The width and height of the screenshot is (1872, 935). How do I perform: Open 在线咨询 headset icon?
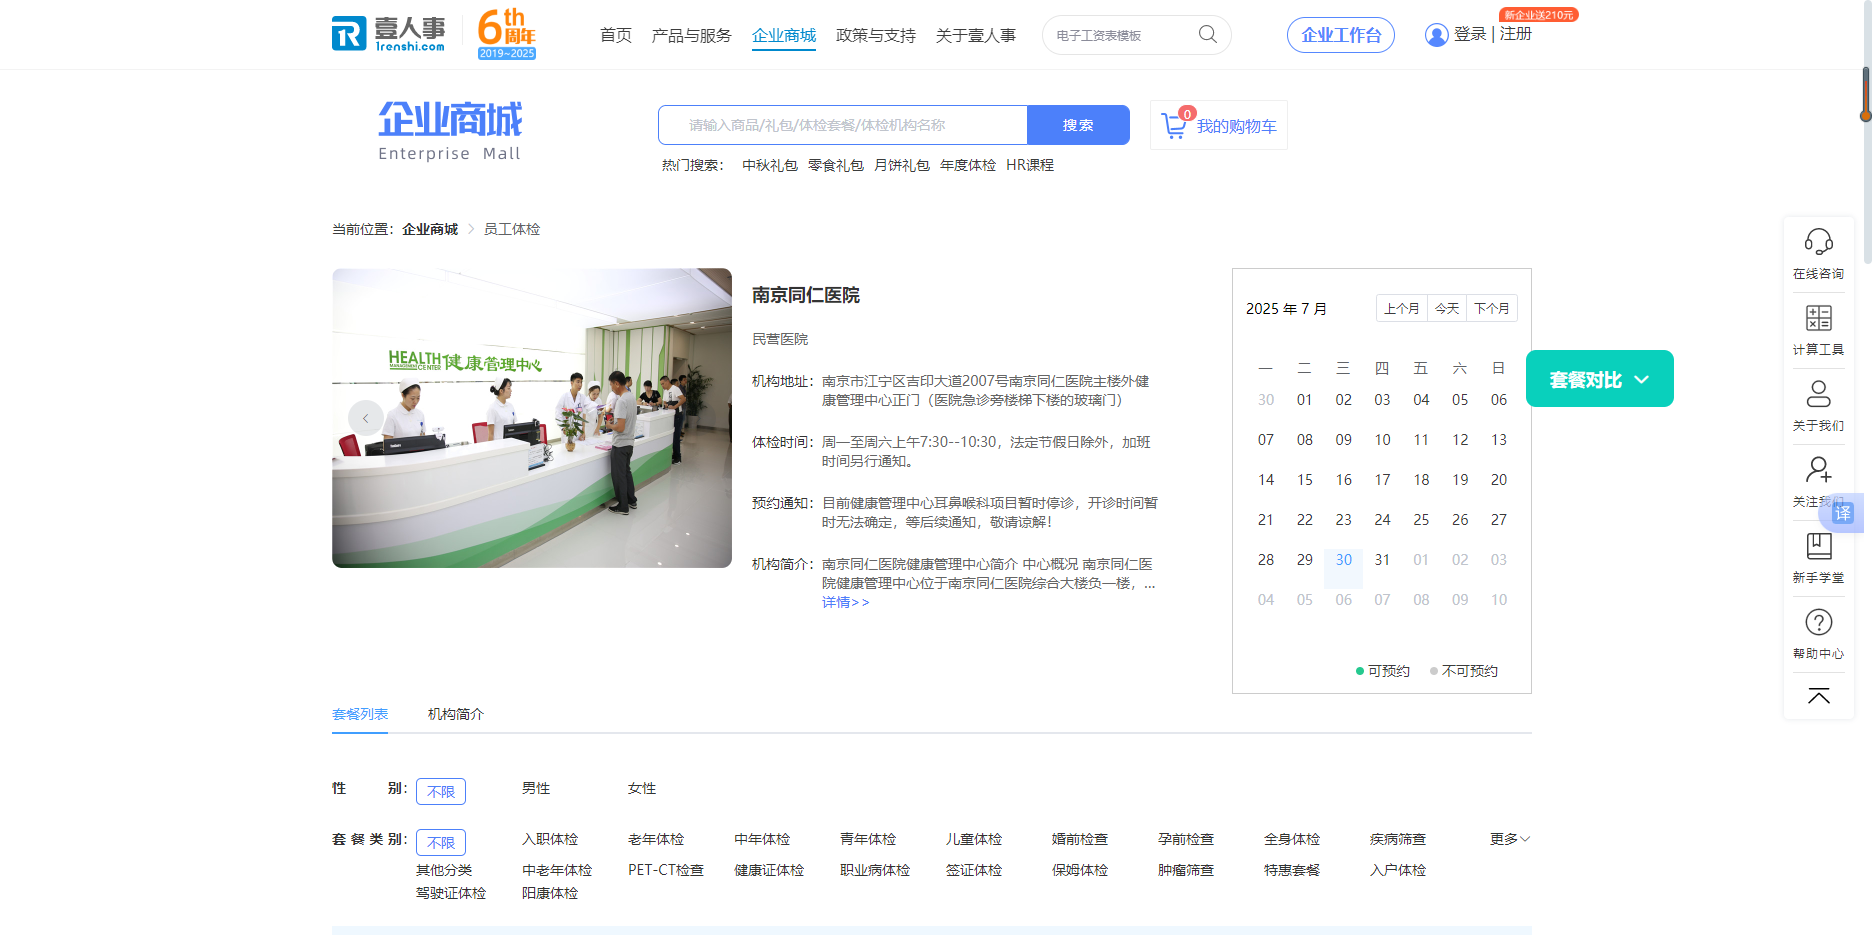pos(1818,242)
